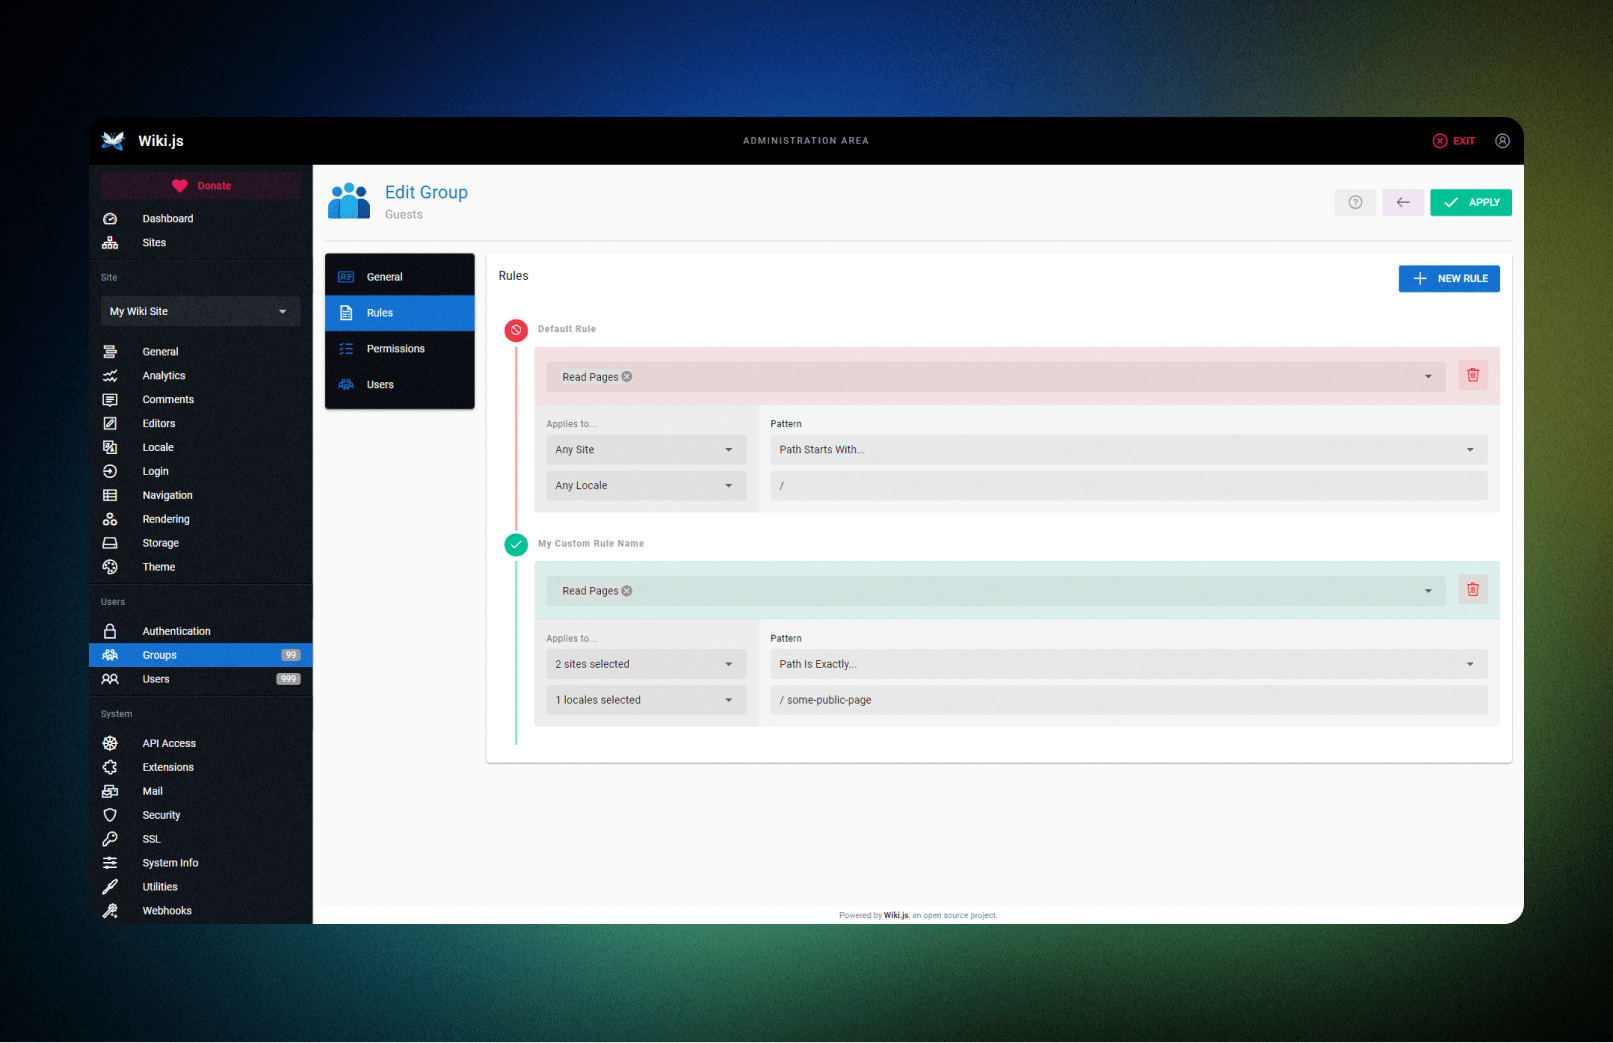The width and height of the screenshot is (1613, 1043).
Task: Click the Storage drive icon
Action: [x=110, y=544]
